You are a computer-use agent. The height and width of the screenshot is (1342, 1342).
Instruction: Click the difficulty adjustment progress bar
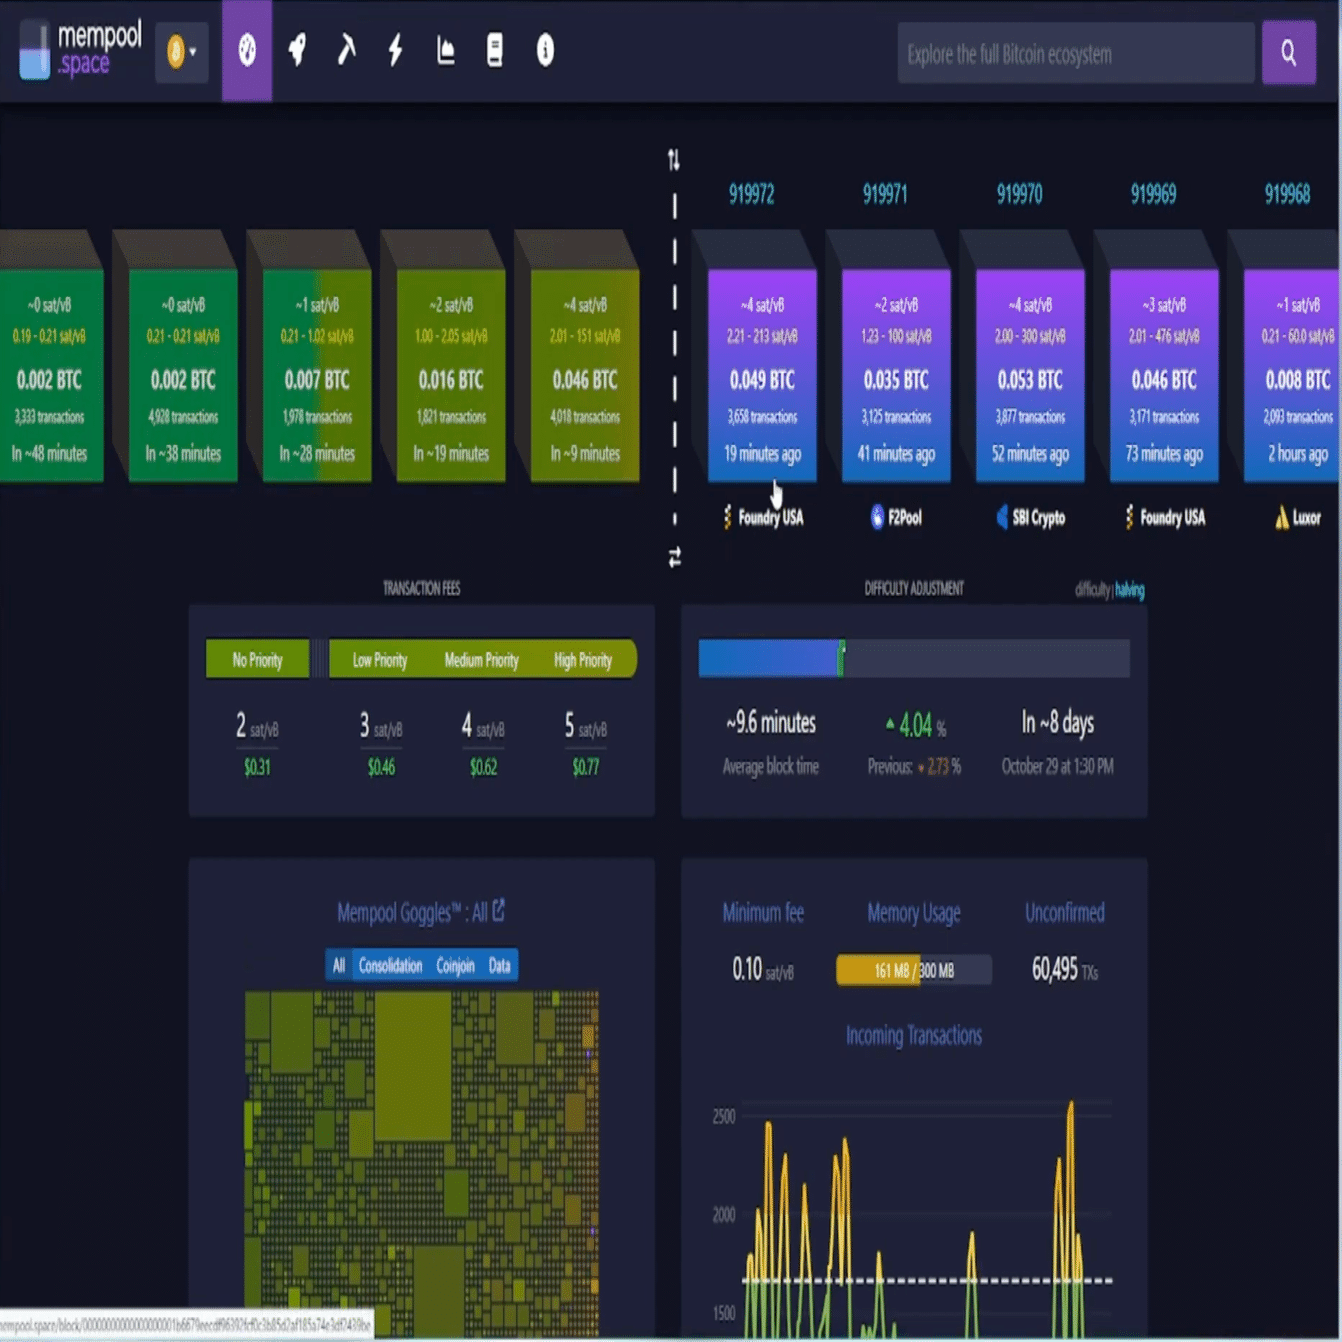914,658
